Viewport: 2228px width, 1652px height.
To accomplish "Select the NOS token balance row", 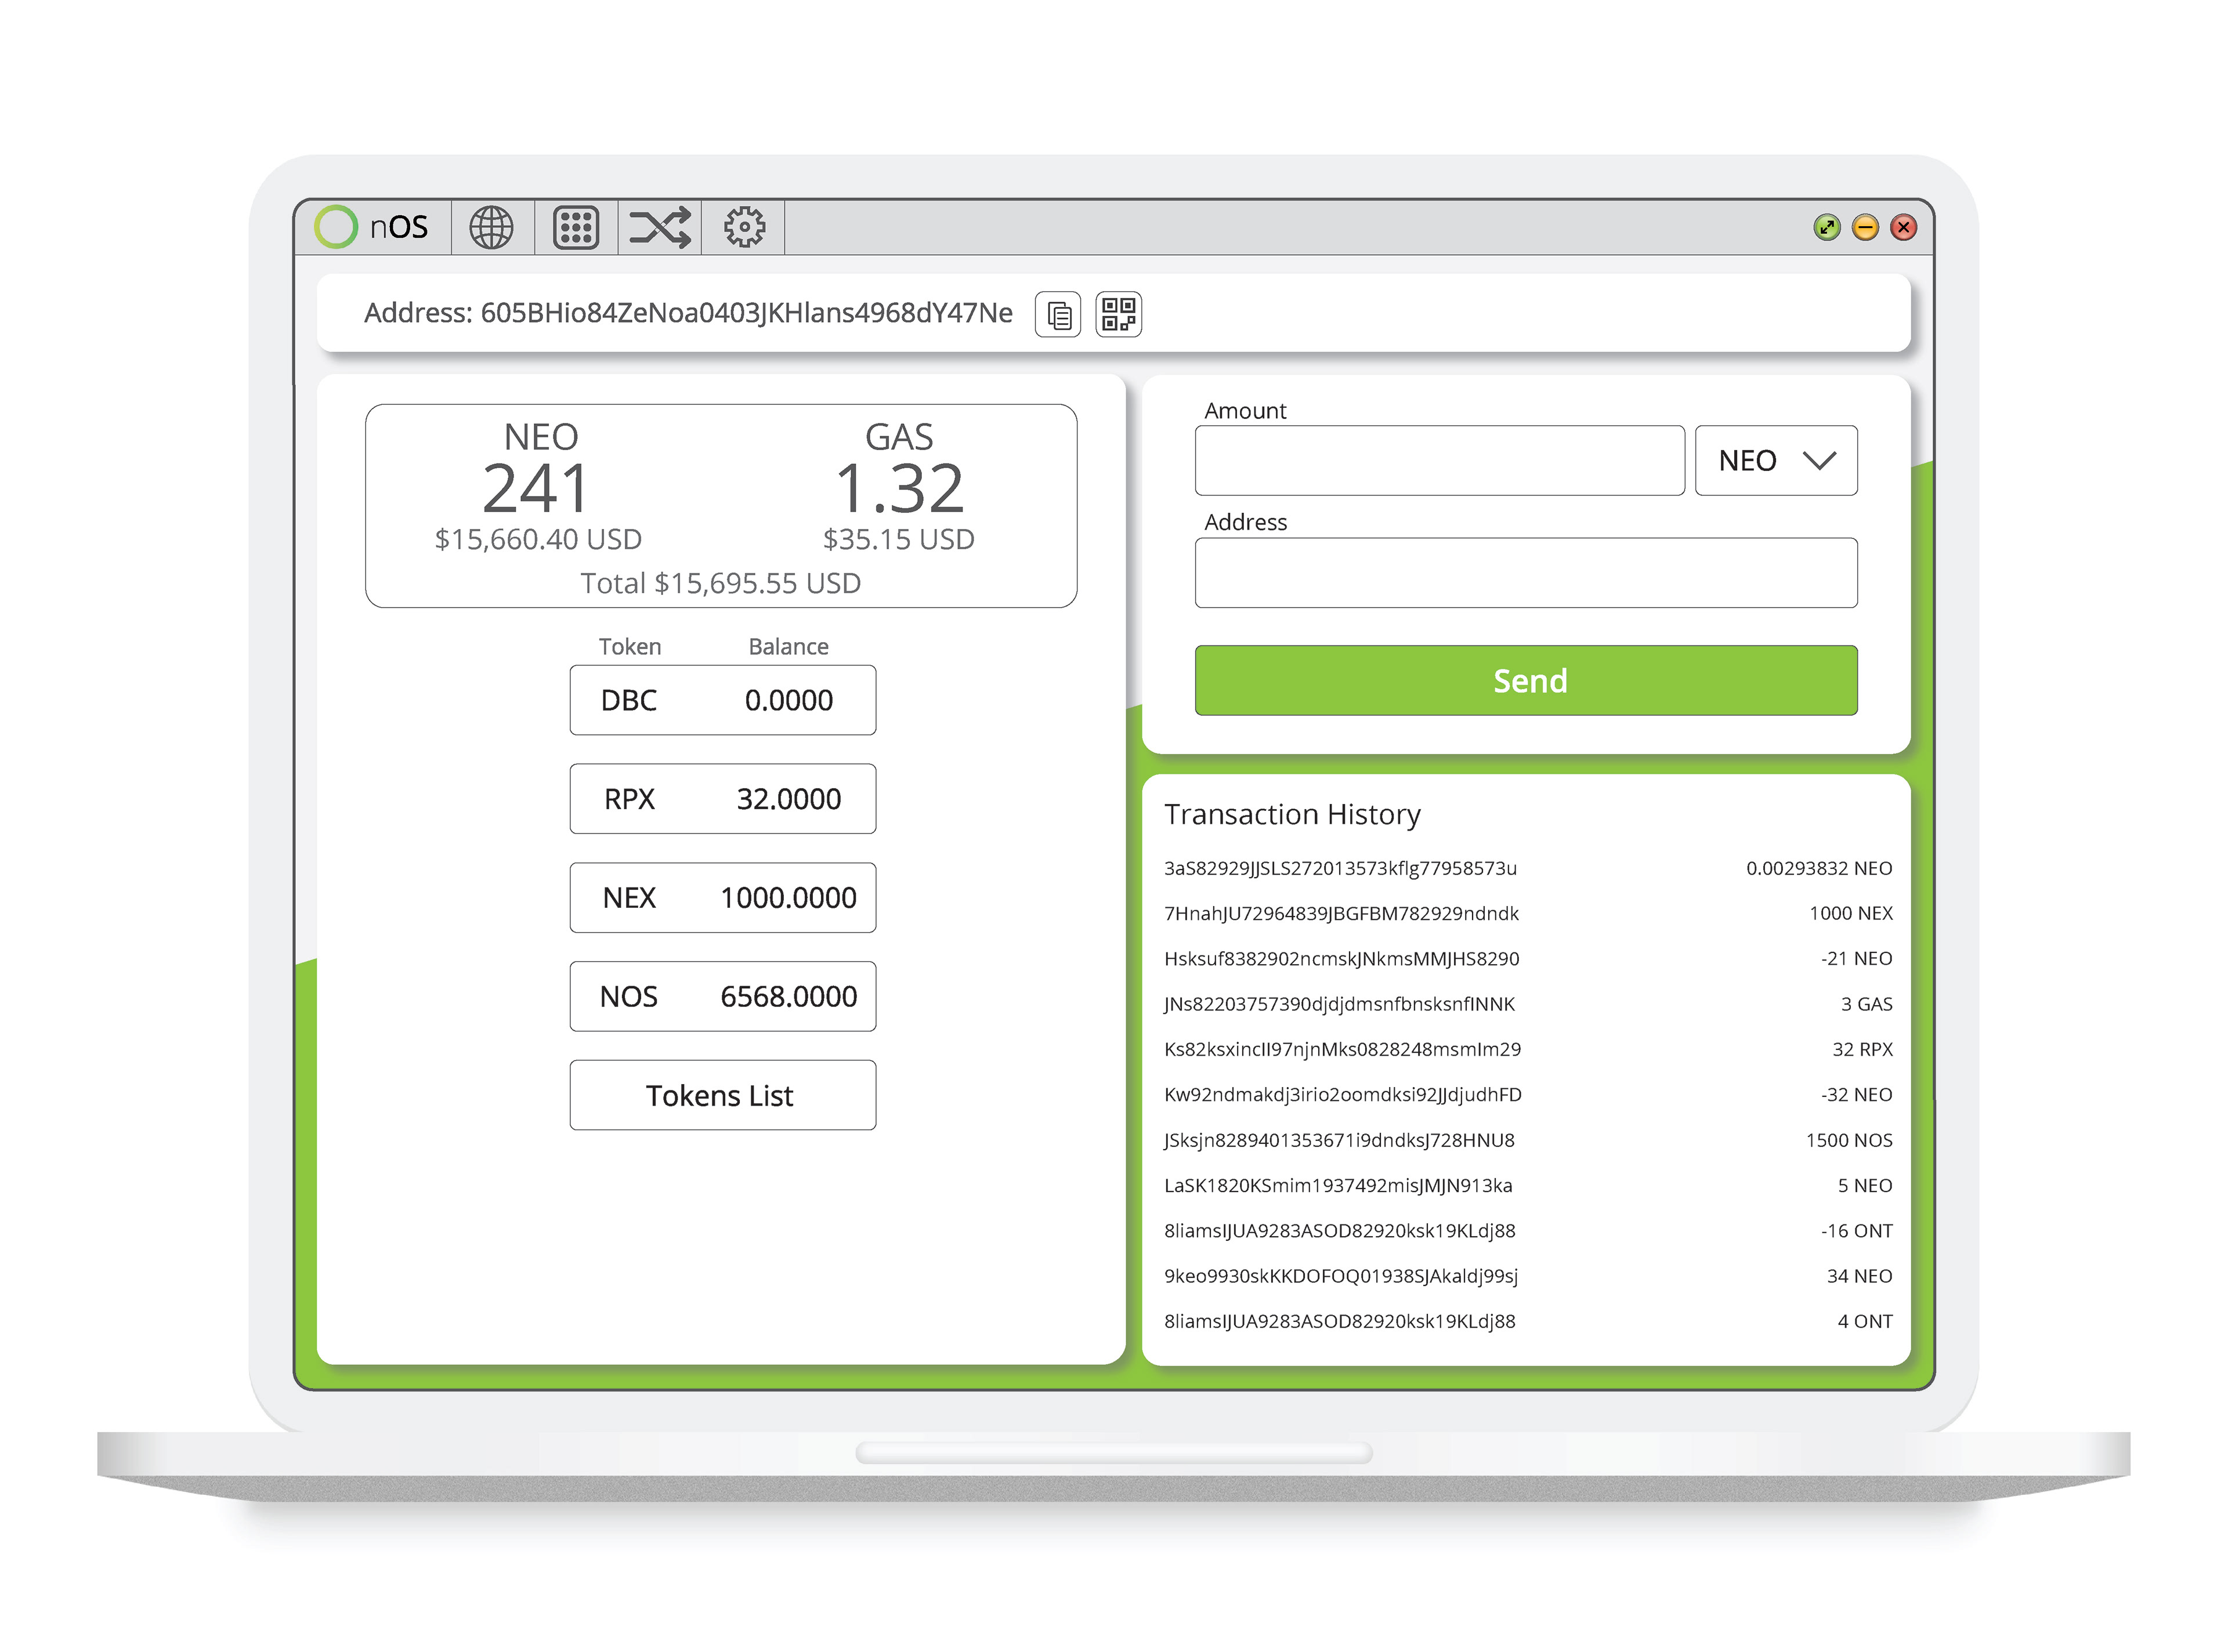I will tap(722, 996).
